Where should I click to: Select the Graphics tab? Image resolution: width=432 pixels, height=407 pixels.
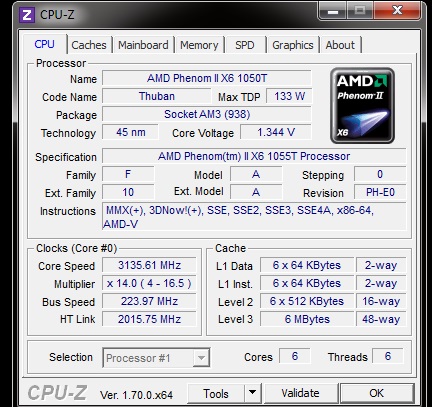coord(293,45)
